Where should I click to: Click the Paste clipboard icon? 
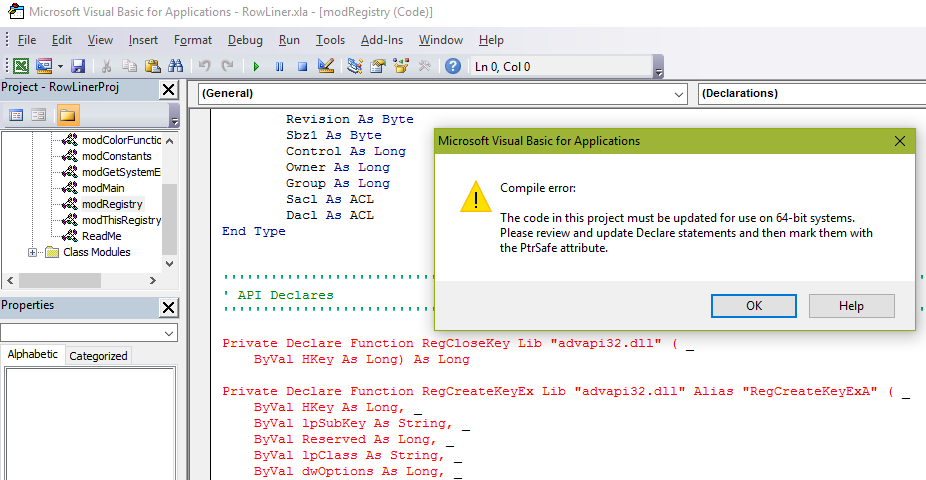click(x=152, y=66)
